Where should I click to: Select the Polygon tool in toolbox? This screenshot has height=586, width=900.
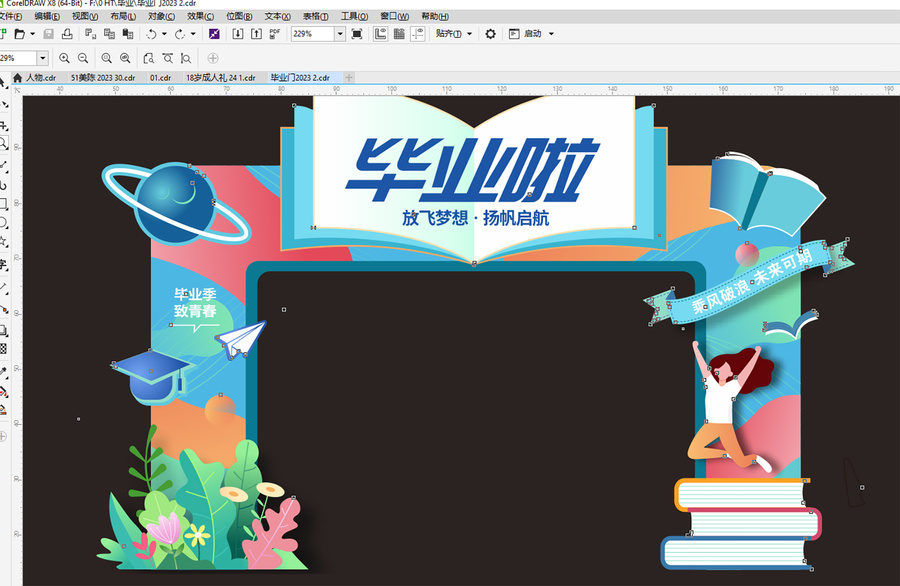click(x=3, y=242)
